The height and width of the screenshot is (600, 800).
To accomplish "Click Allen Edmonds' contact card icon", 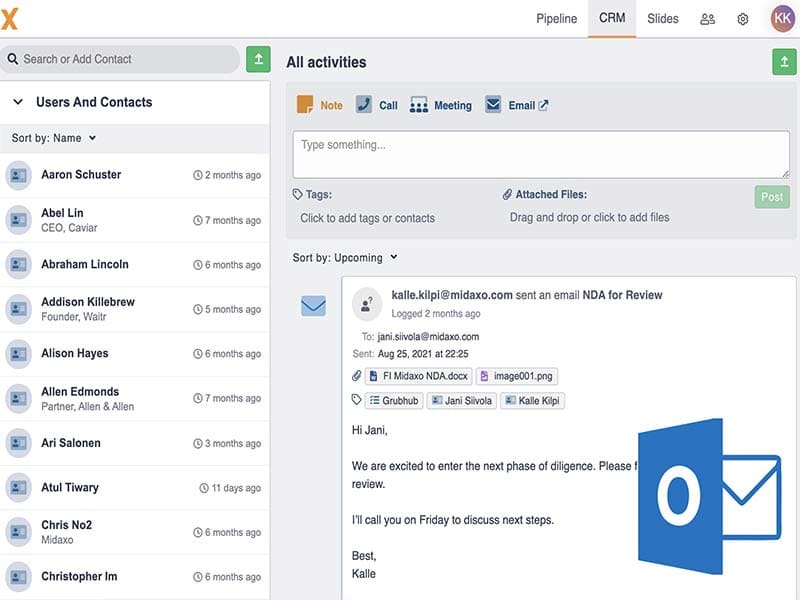I will [x=18, y=398].
